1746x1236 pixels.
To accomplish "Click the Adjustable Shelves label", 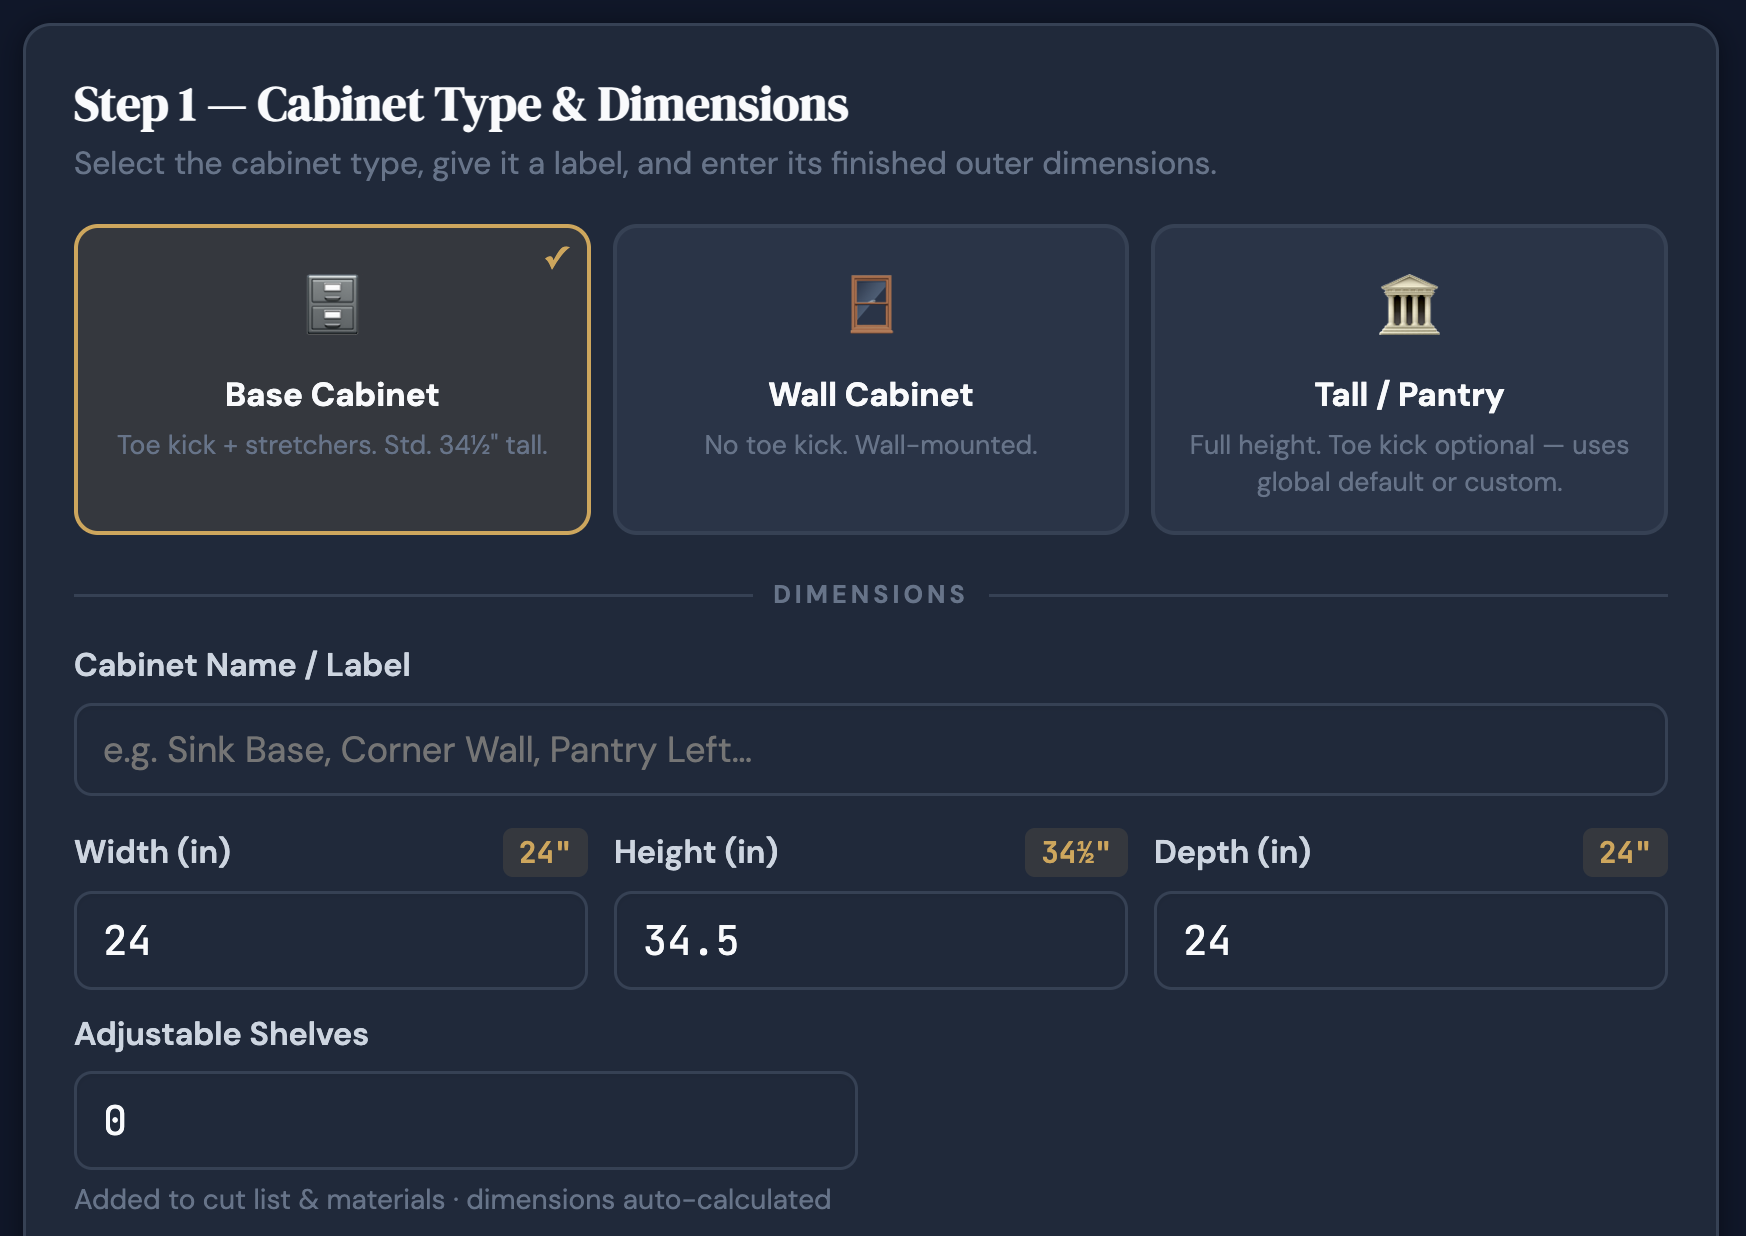I will (221, 1034).
